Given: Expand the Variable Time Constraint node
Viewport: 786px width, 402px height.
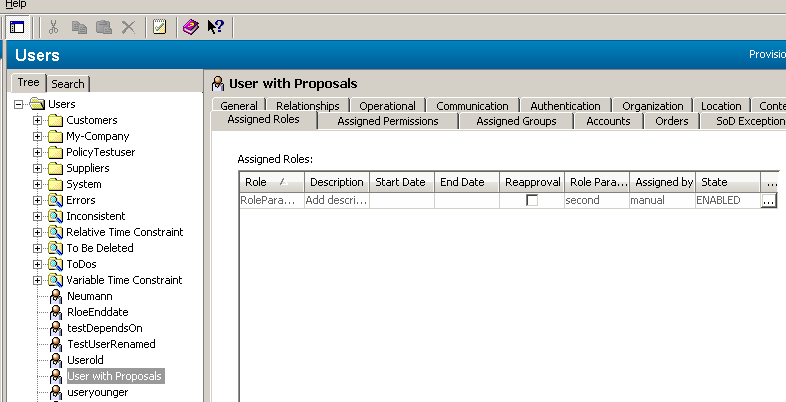Looking at the screenshot, I should click(x=37, y=281).
